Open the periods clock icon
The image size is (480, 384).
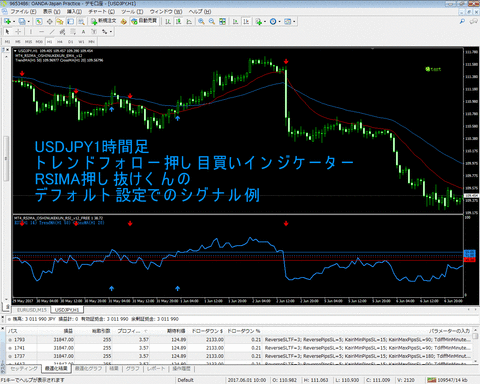point(273,21)
